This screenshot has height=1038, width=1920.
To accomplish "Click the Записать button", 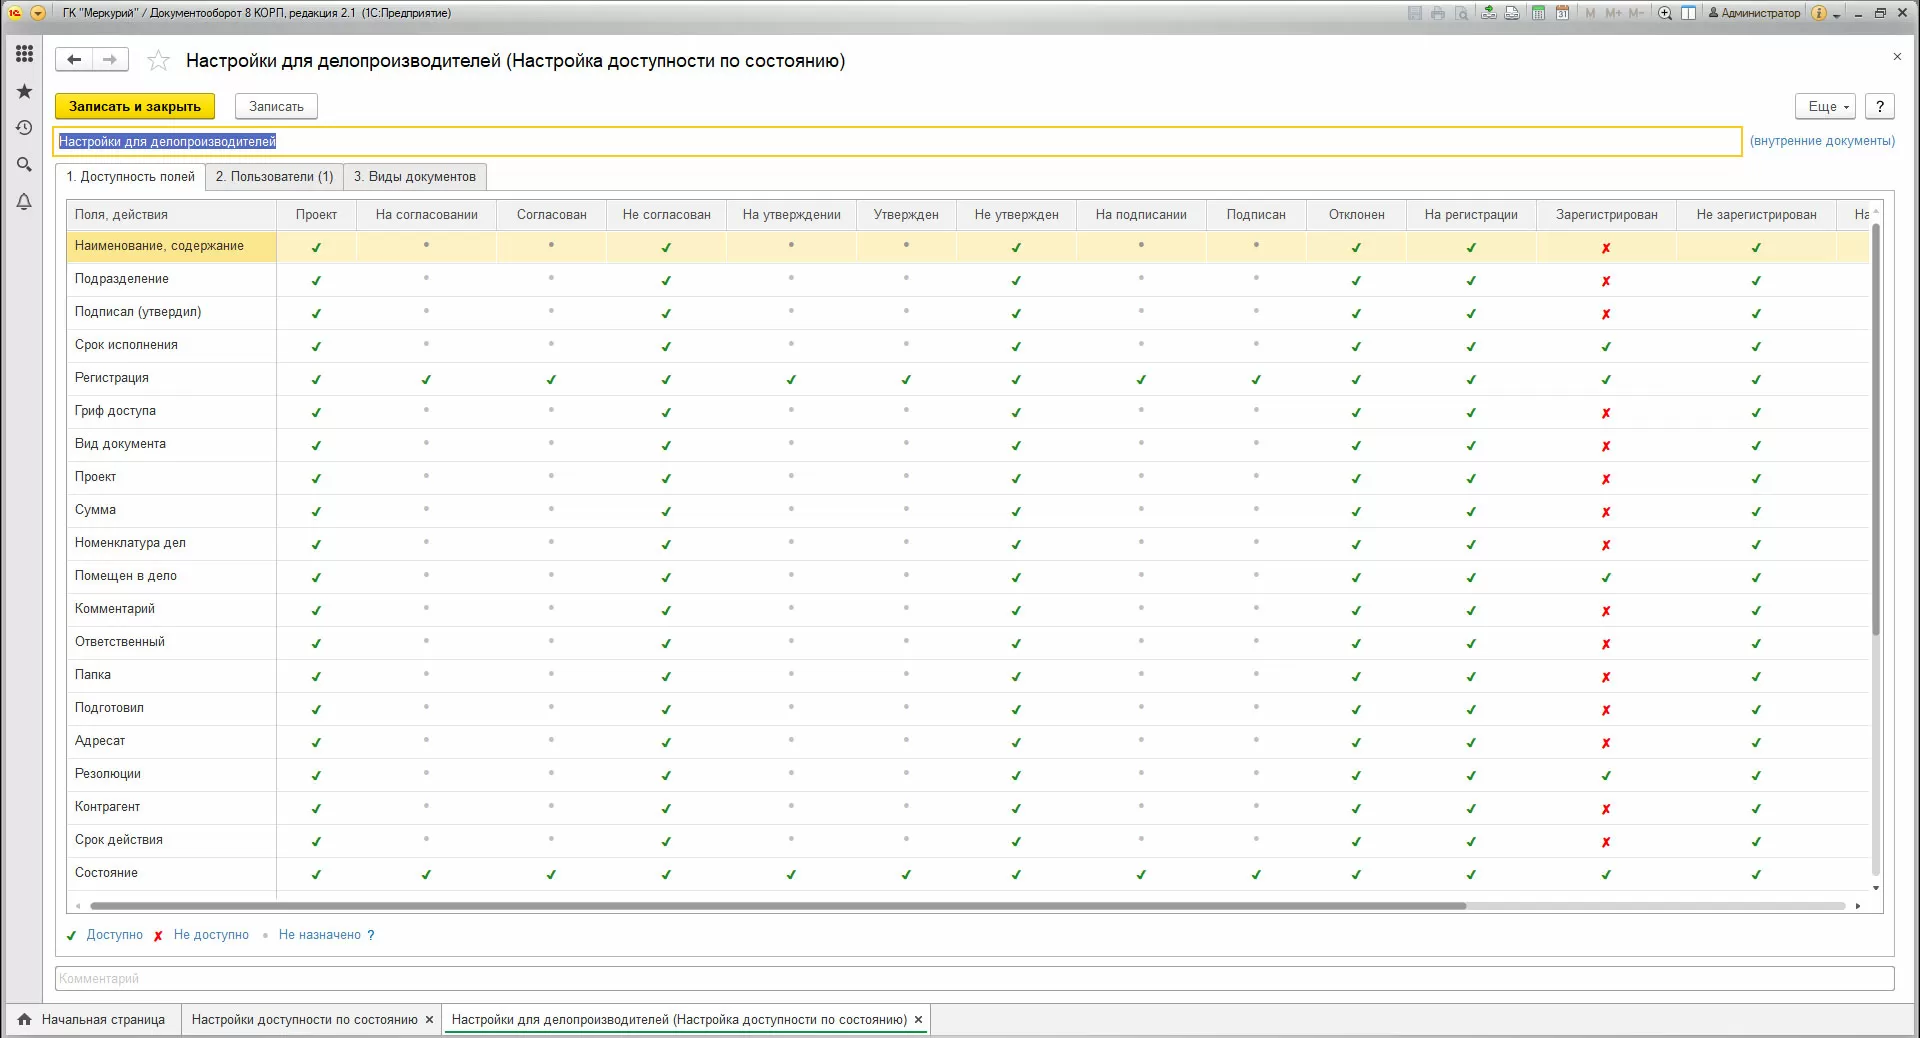I will [x=276, y=107].
